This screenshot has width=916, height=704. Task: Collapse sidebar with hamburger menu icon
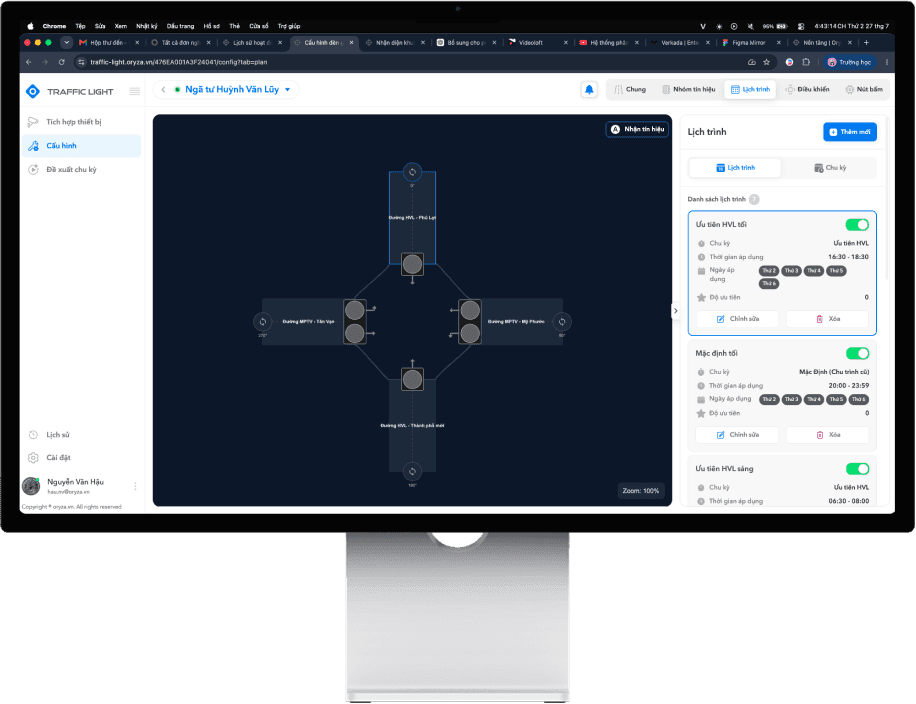134,91
